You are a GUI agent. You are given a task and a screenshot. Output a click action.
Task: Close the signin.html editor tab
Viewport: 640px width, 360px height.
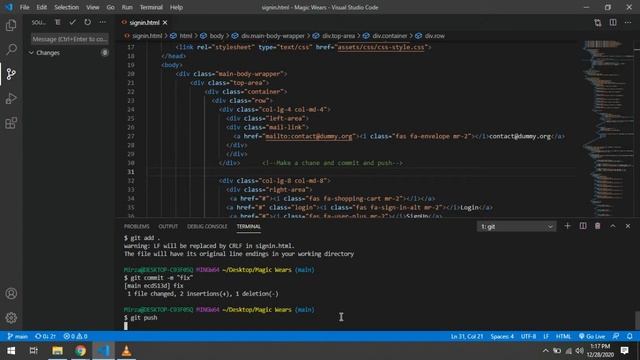(x=165, y=23)
